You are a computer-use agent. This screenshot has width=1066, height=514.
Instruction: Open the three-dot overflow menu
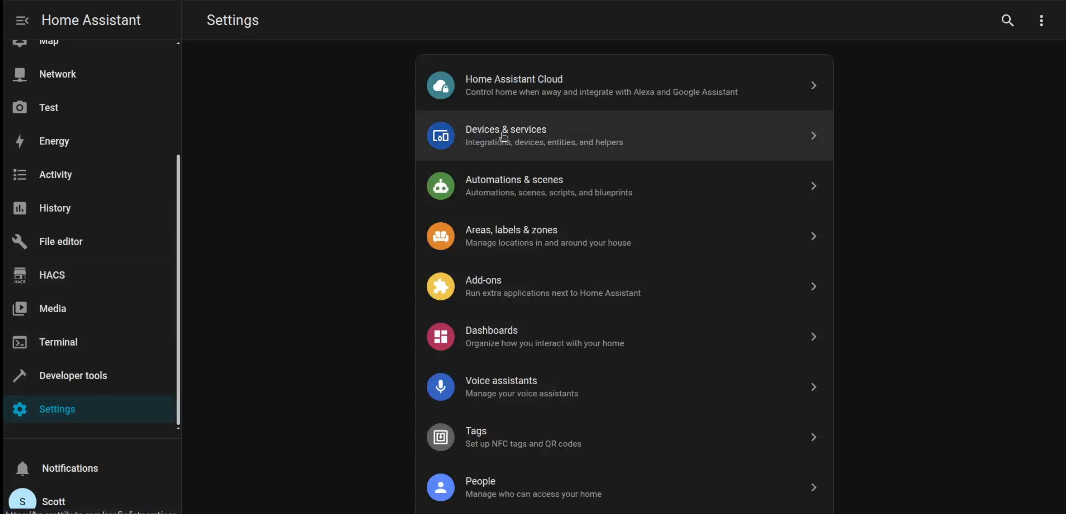point(1041,20)
